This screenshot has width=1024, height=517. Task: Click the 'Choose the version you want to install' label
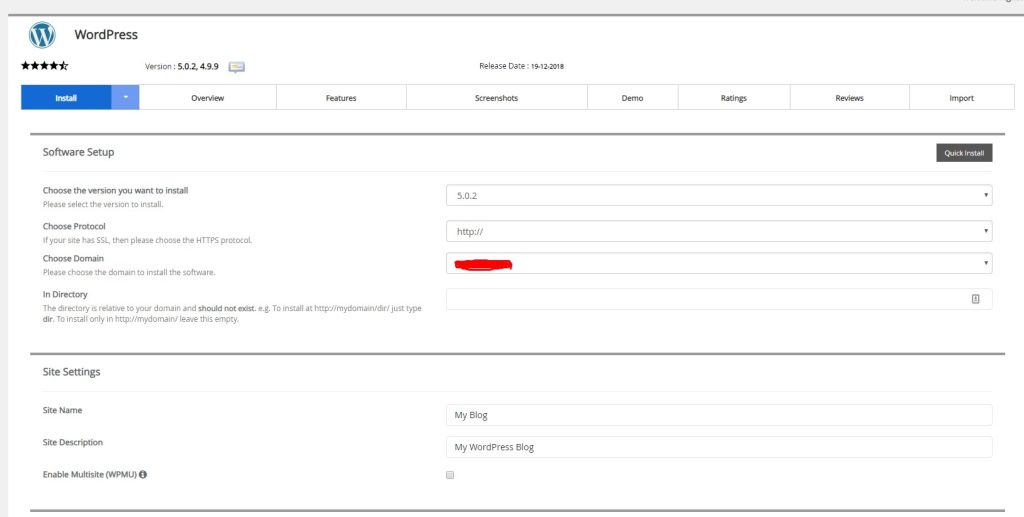tap(116, 191)
